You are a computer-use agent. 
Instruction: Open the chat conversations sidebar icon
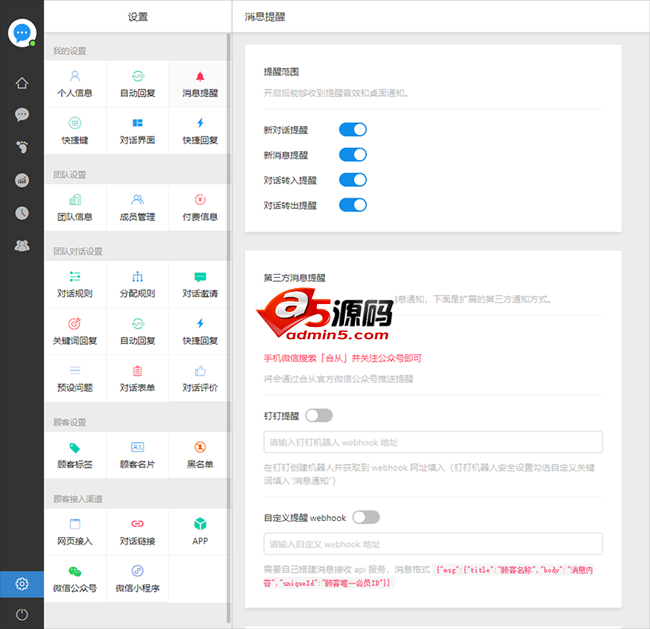[x=22, y=114]
